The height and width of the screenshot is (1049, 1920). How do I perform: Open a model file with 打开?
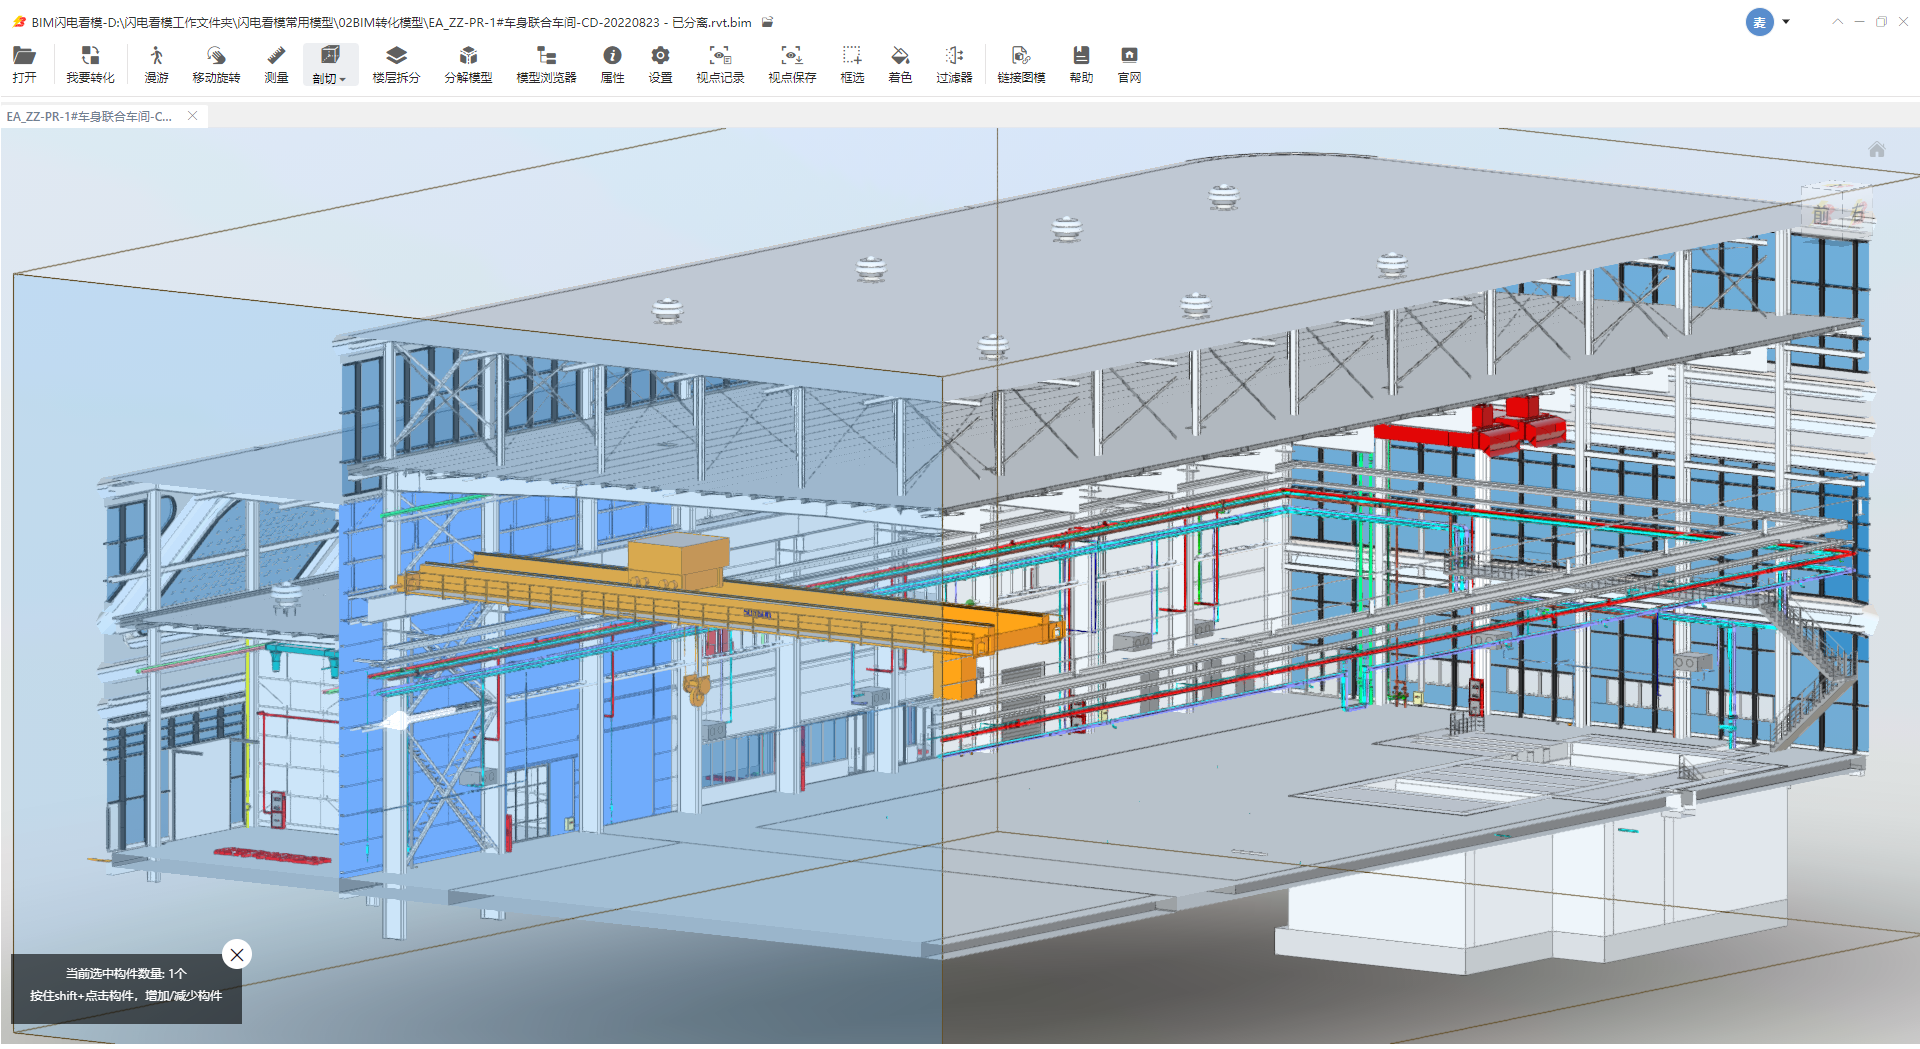click(x=24, y=64)
